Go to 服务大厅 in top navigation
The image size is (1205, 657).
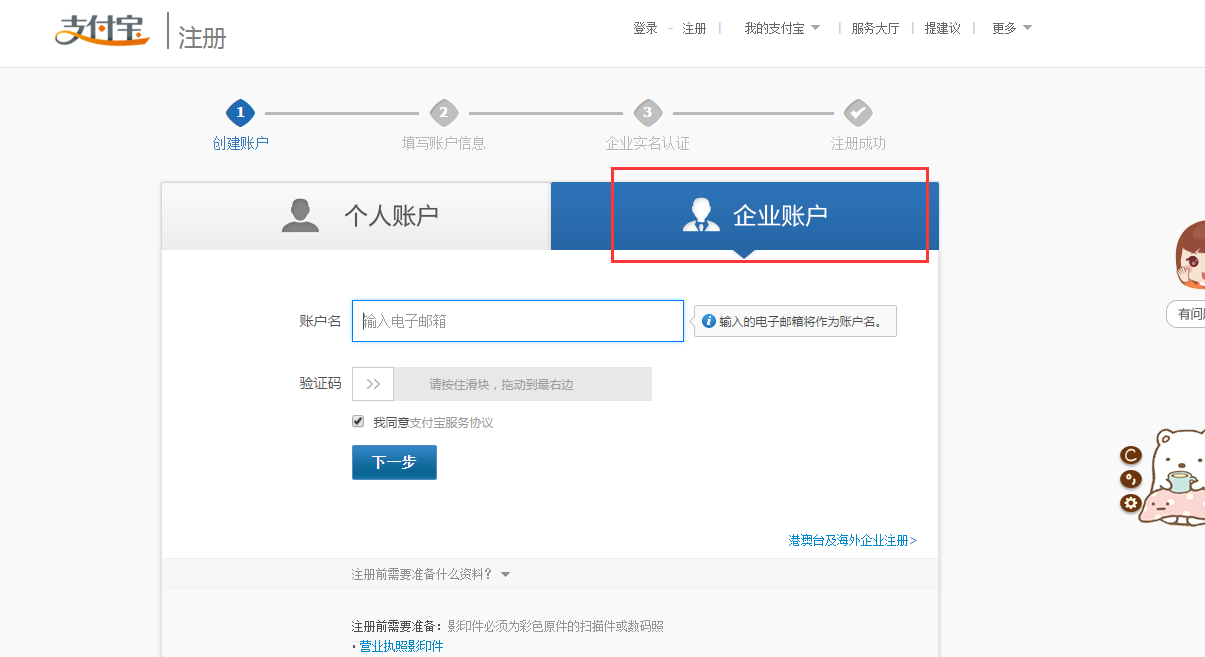pos(875,28)
